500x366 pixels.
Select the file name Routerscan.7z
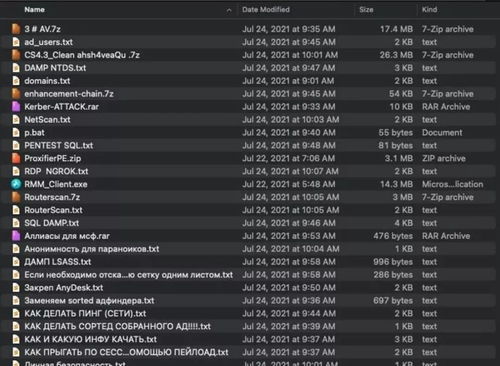pos(52,197)
